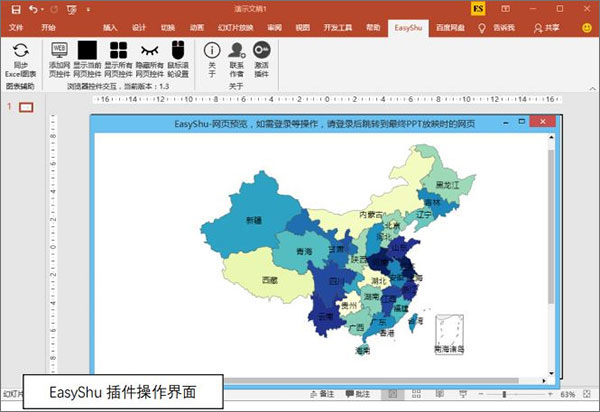Viewport: 600px width, 412px height.
Task: Click 联系作者 contact author icon
Action: (x=236, y=50)
